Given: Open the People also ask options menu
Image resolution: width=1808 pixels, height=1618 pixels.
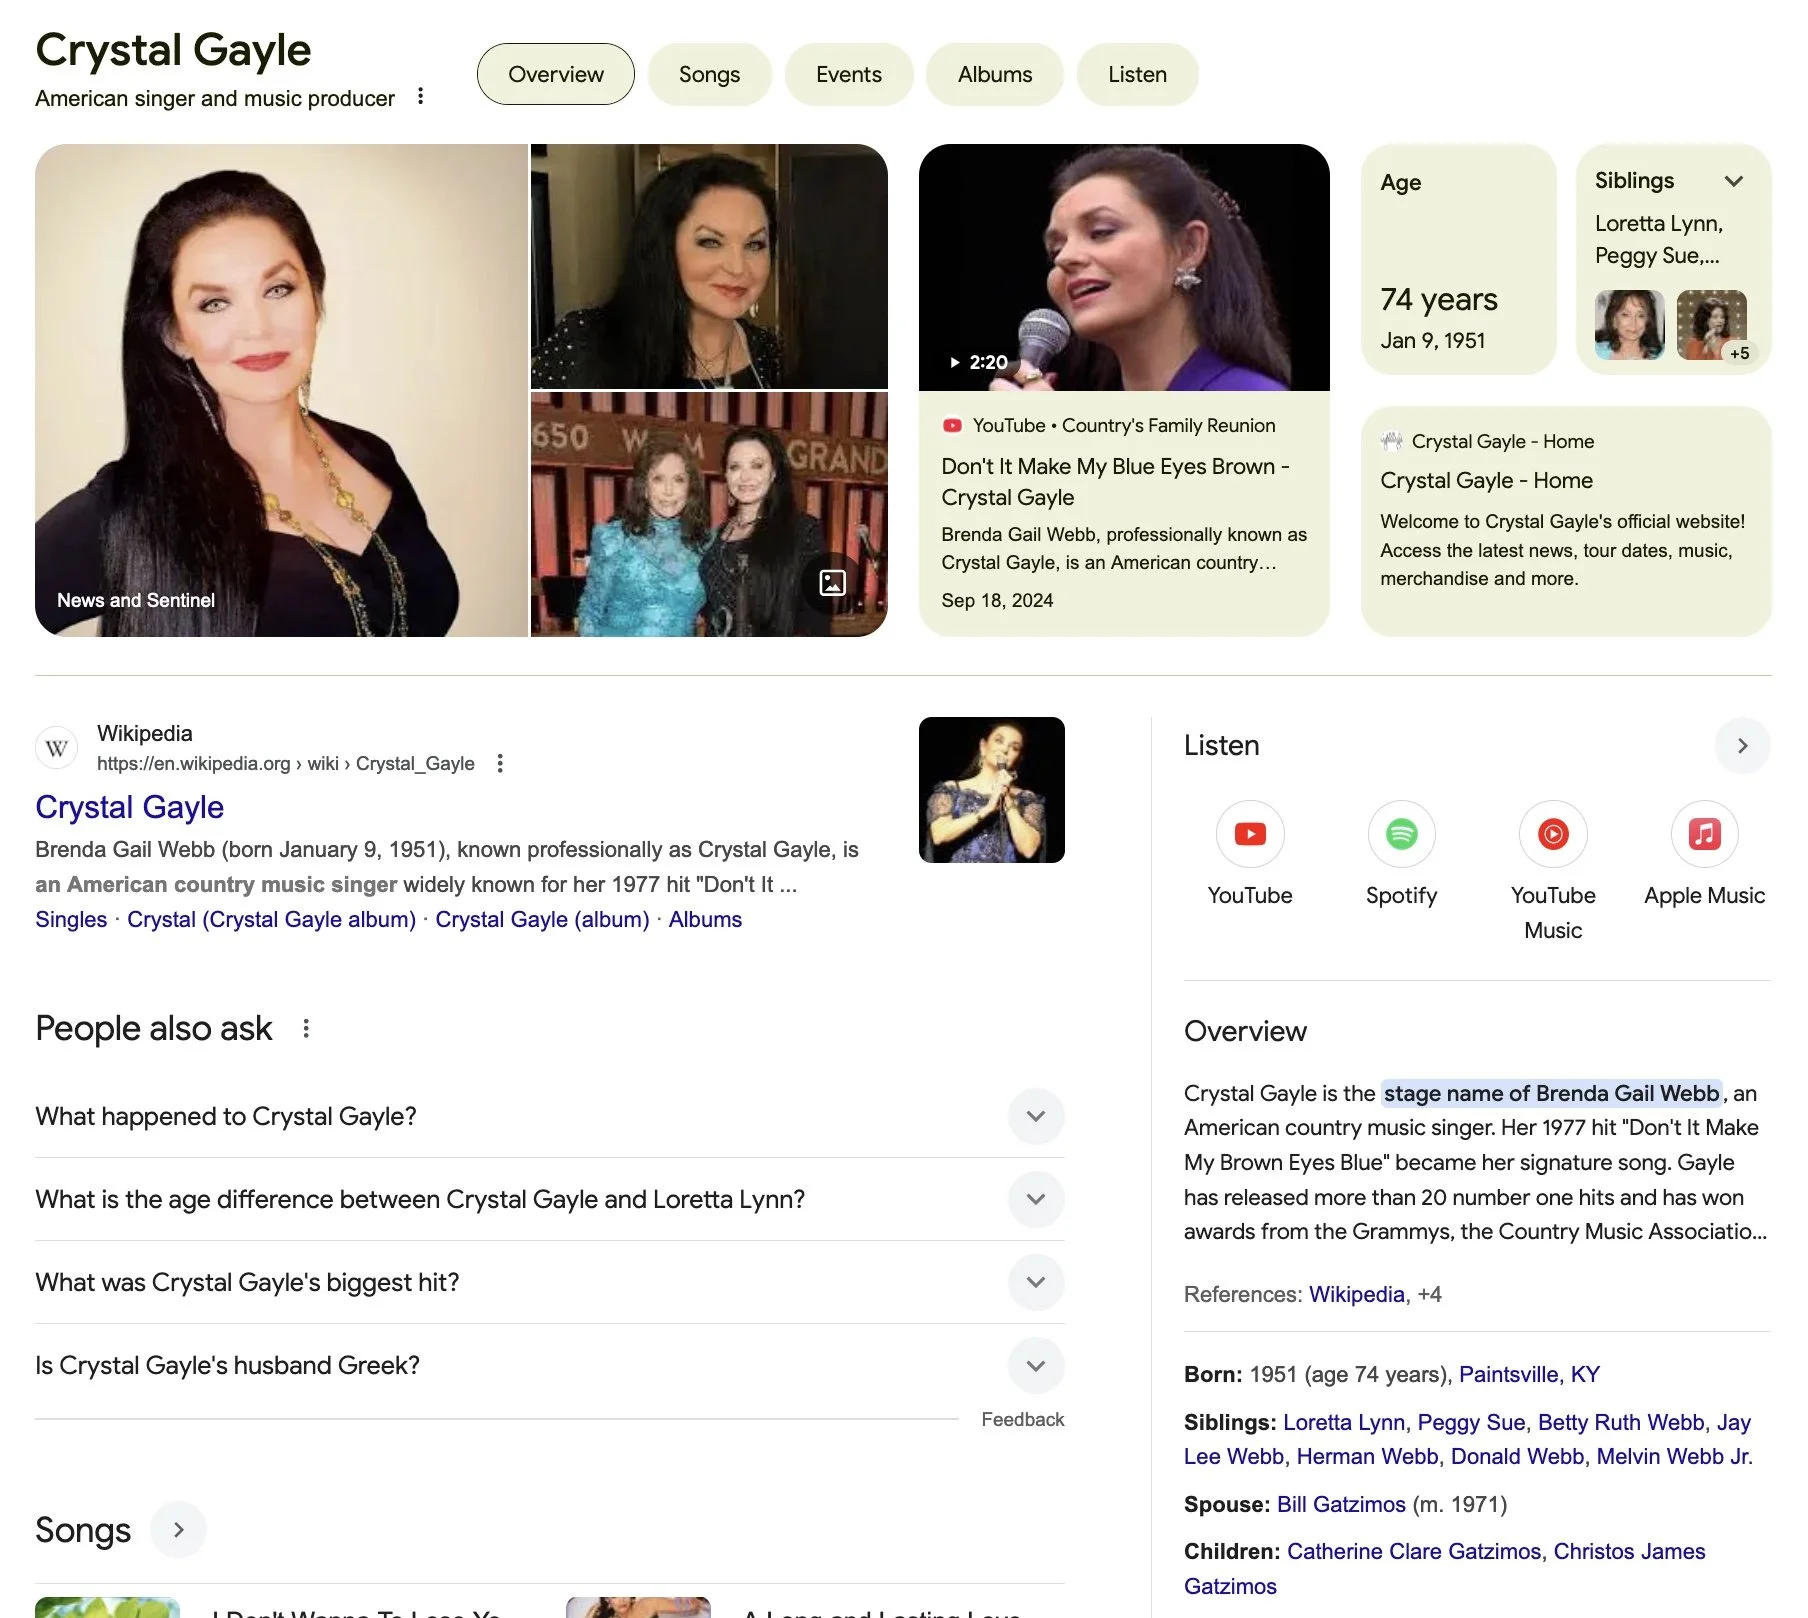Looking at the screenshot, I should (306, 1028).
